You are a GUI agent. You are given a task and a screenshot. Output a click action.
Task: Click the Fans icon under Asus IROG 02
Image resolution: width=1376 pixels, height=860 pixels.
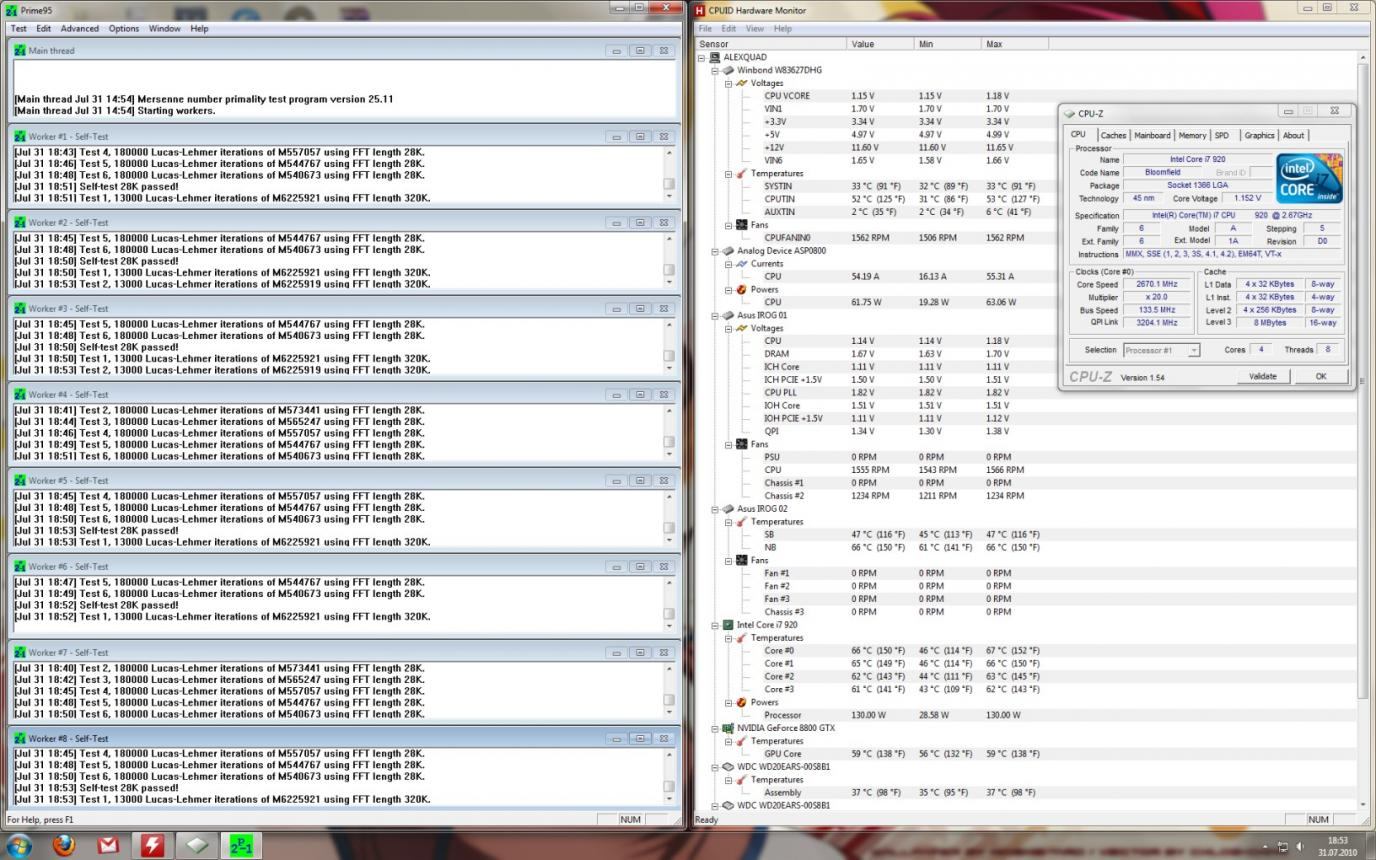pyautogui.click(x=741, y=560)
